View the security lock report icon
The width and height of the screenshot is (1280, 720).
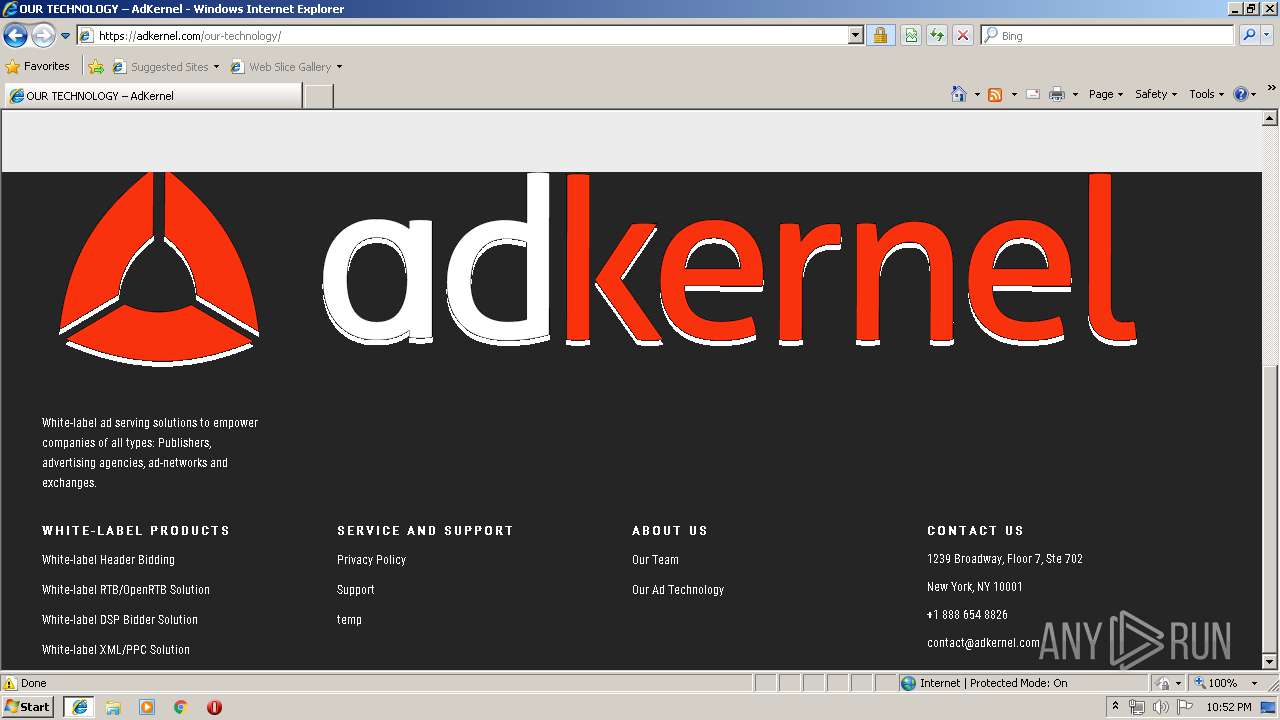(x=880, y=36)
